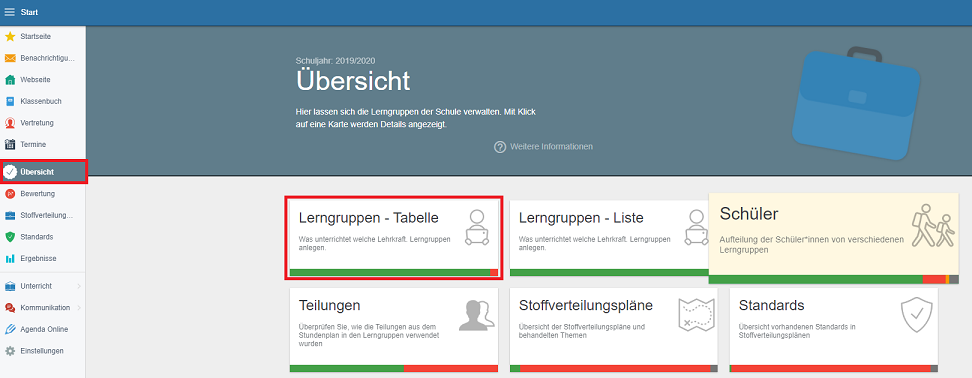Select the Agenda Online pen icon
Screen dimensions: 972x378
10,329
